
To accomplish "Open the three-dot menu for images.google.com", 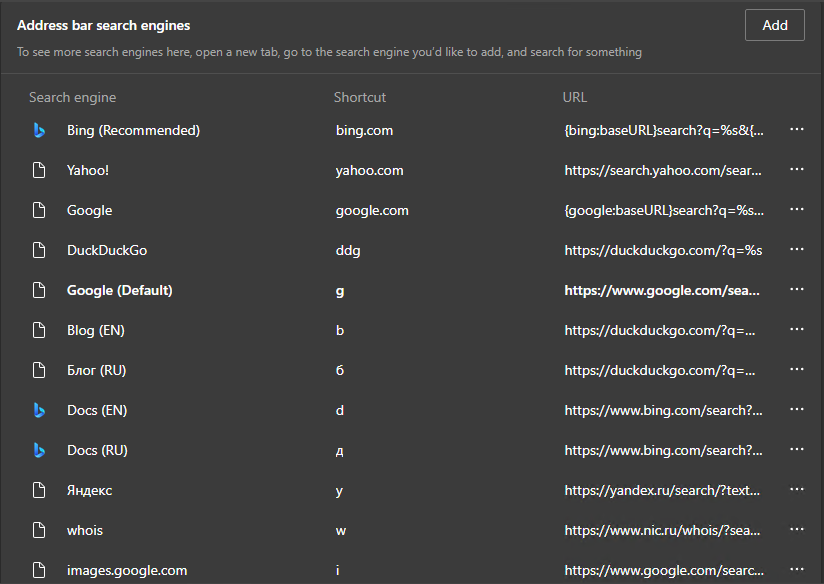I will click(x=797, y=569).
